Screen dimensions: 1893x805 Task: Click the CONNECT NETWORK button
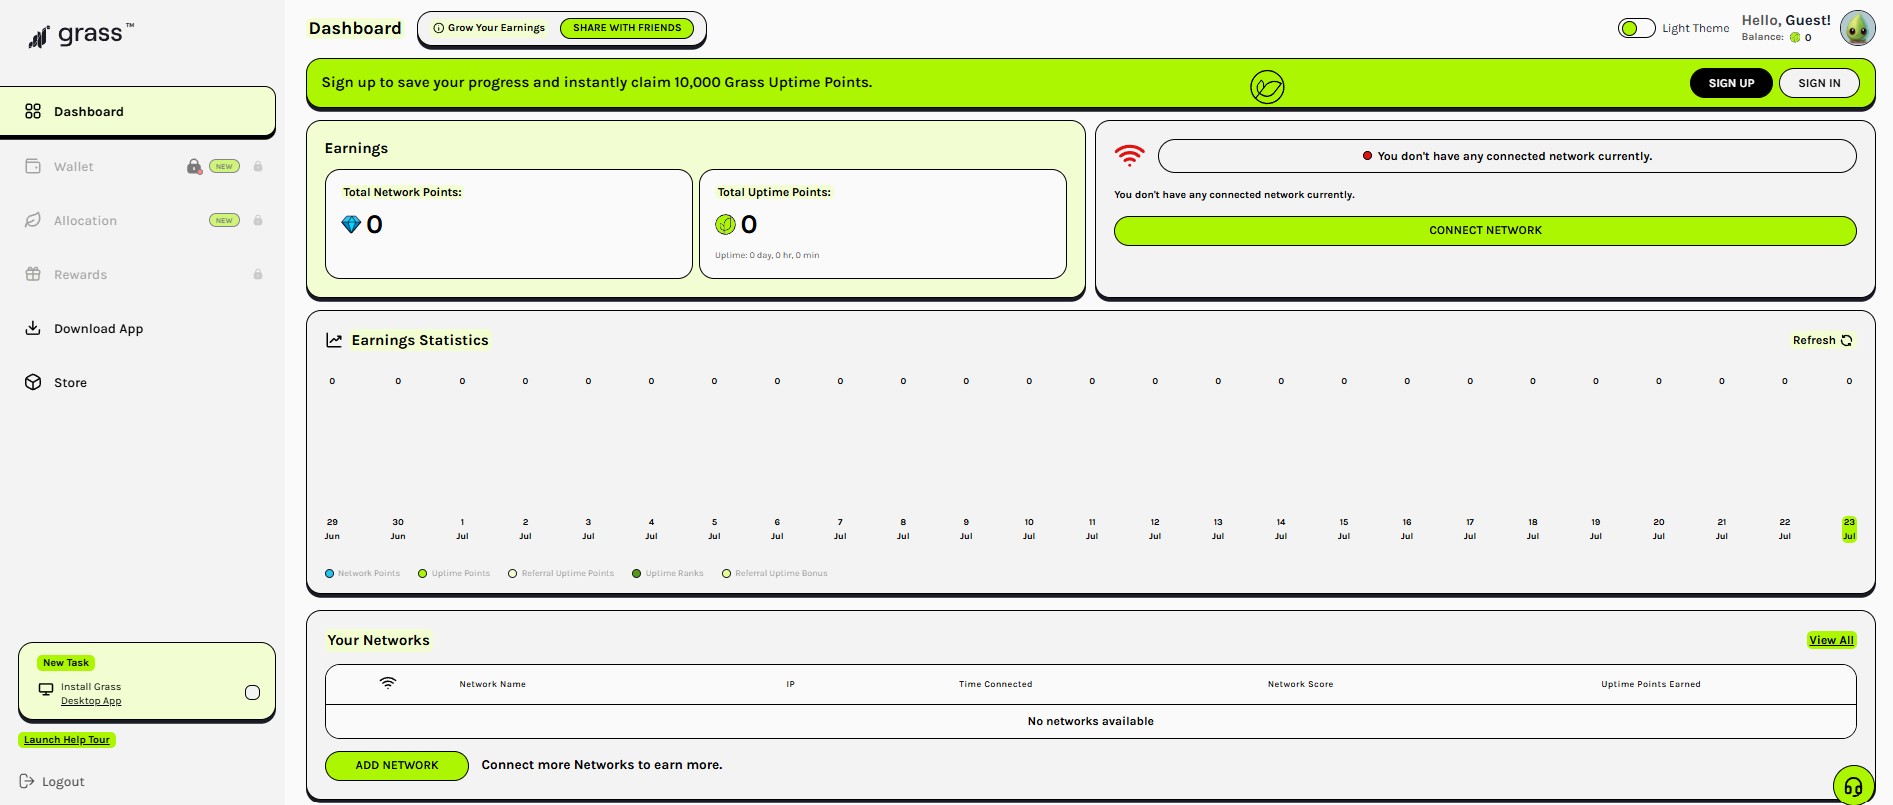coord(1485,230)
